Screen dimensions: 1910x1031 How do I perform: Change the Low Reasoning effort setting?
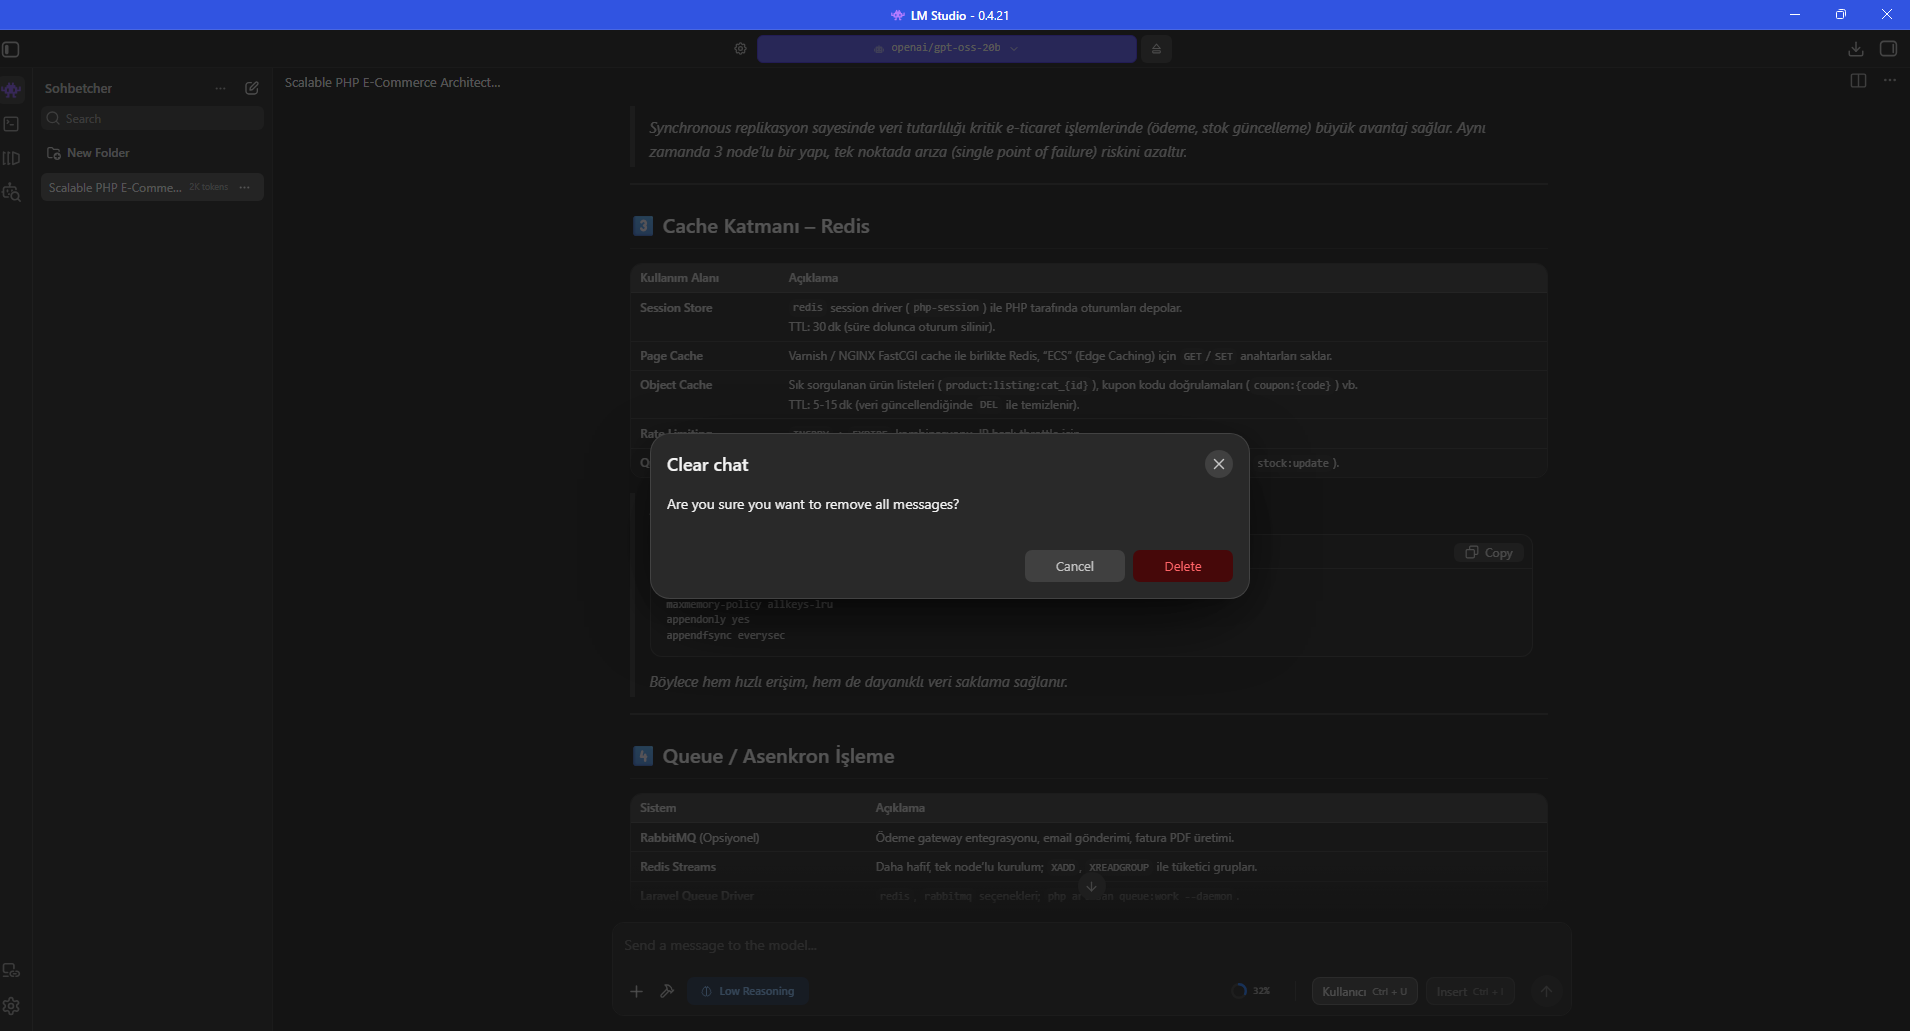click(x=748, y=991)
